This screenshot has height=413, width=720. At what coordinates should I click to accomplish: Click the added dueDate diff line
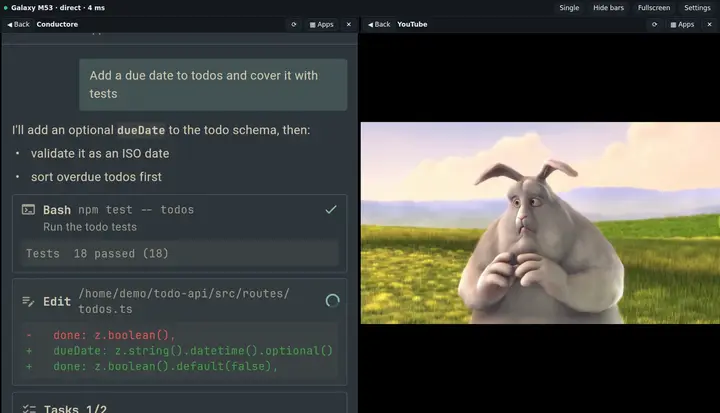click(193, 351)
